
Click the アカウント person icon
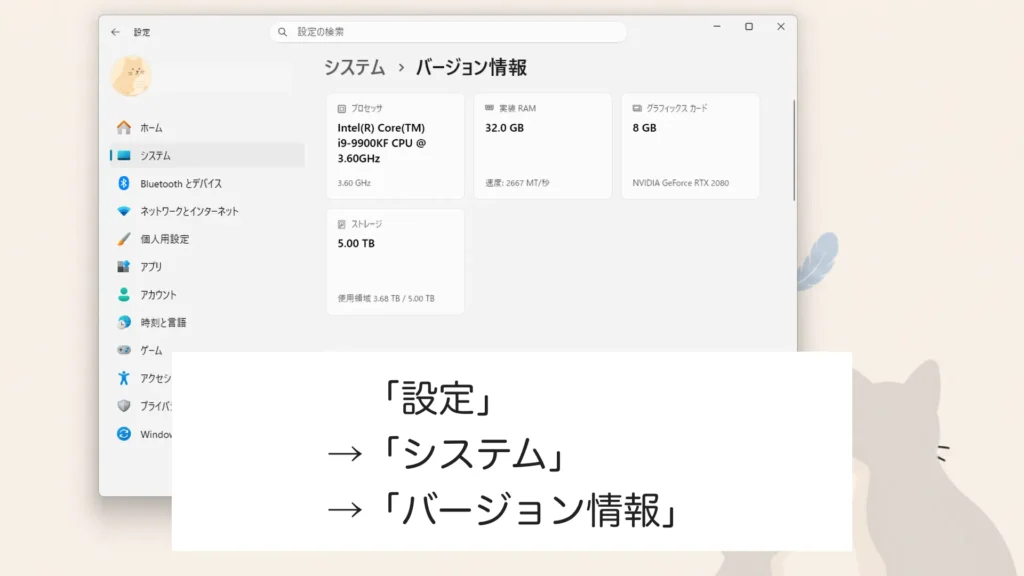click(123, 295)
